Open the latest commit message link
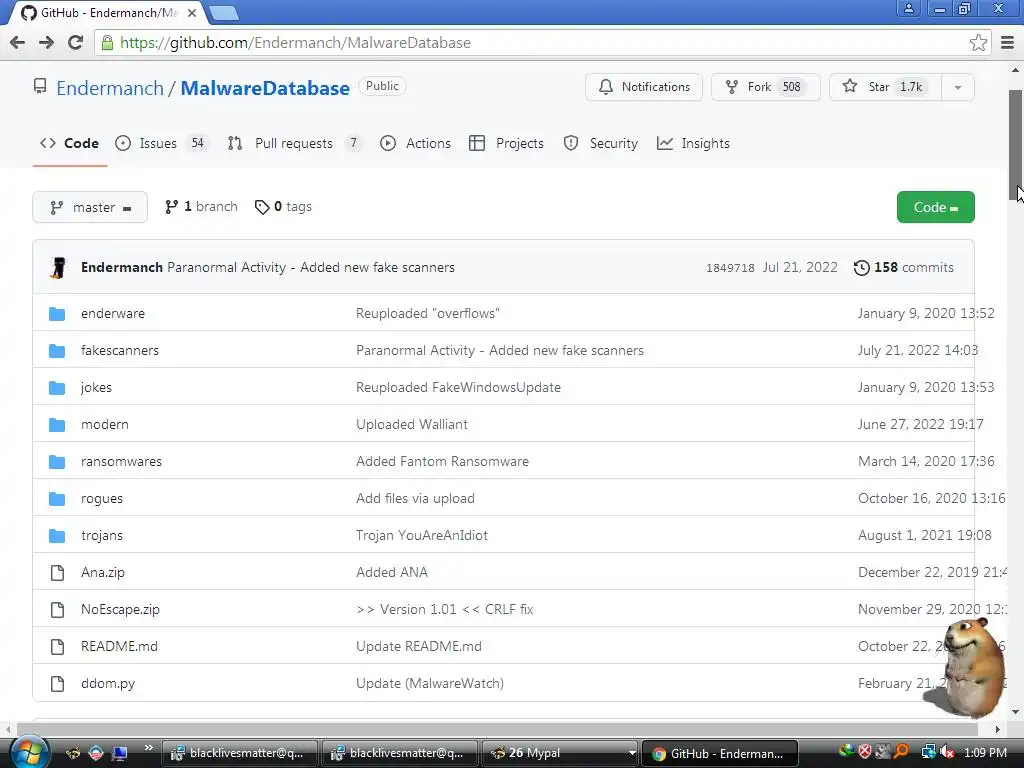The image size is (1024, 768). point(311,268)
